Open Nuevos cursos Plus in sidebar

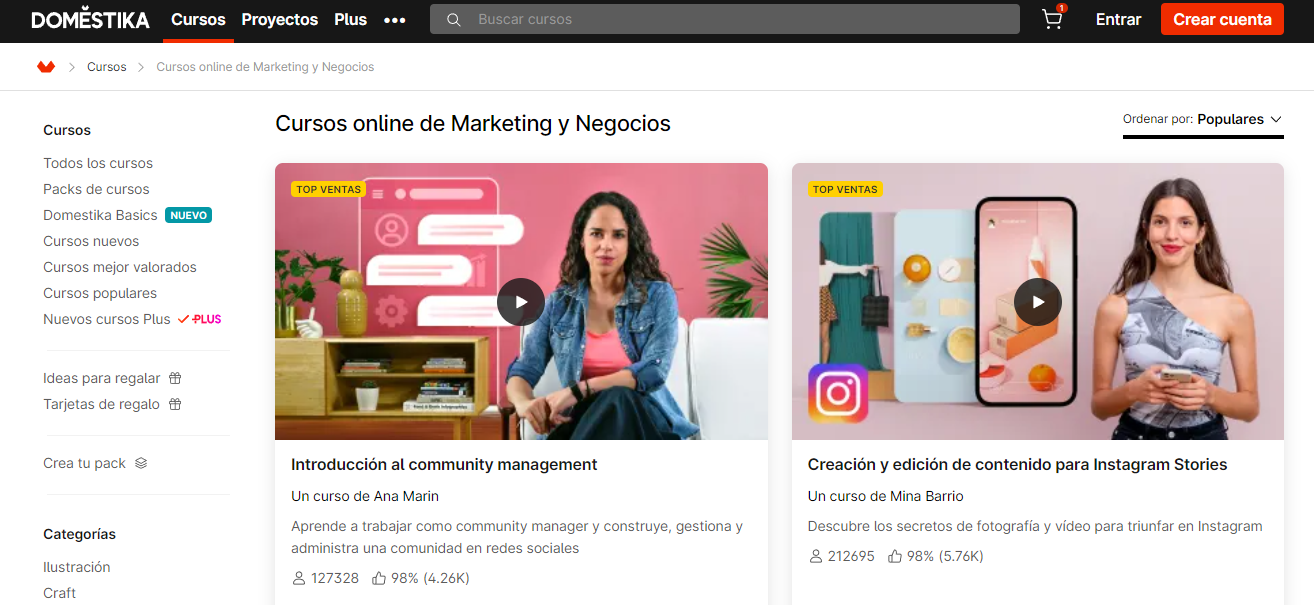[107, 319]
